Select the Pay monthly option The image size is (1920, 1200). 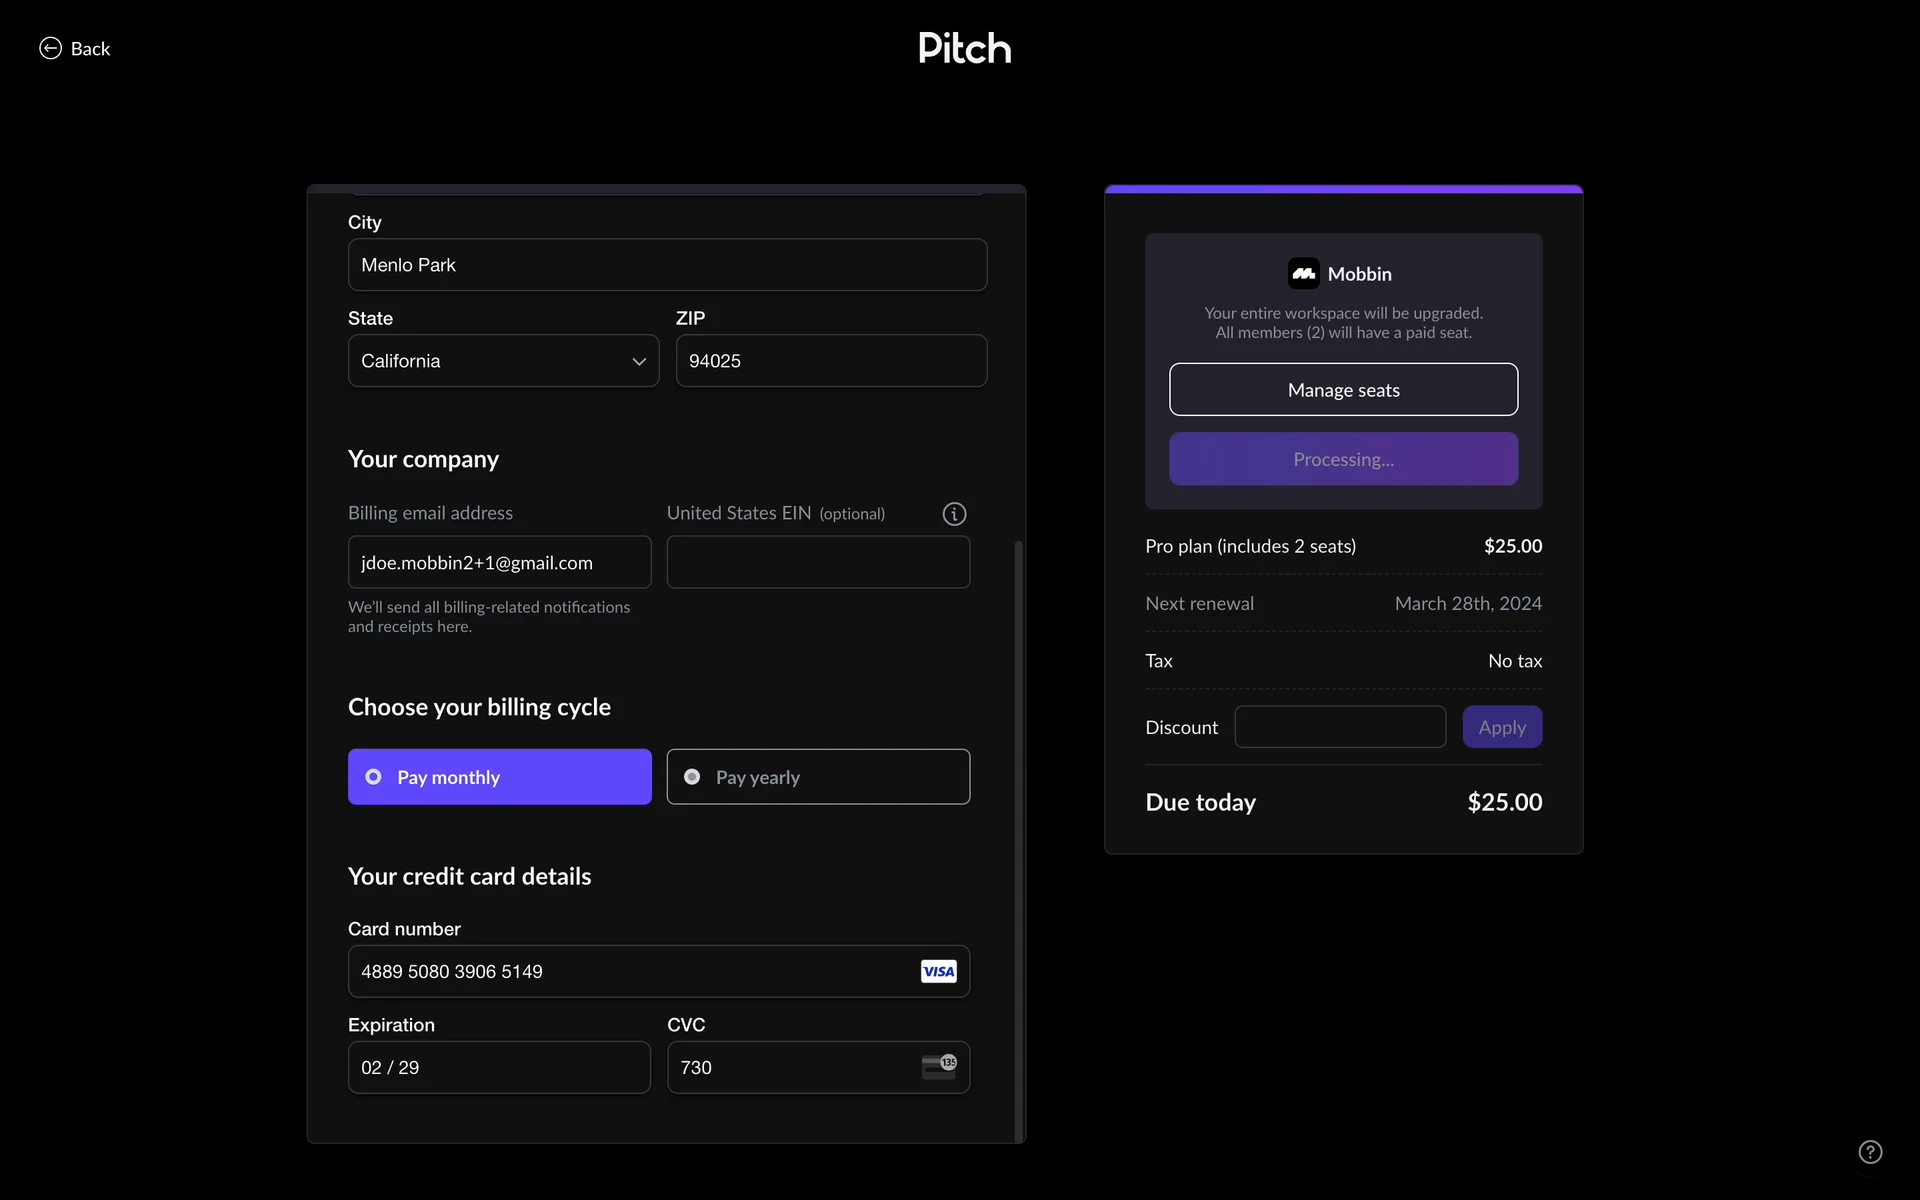pos(499,777)
